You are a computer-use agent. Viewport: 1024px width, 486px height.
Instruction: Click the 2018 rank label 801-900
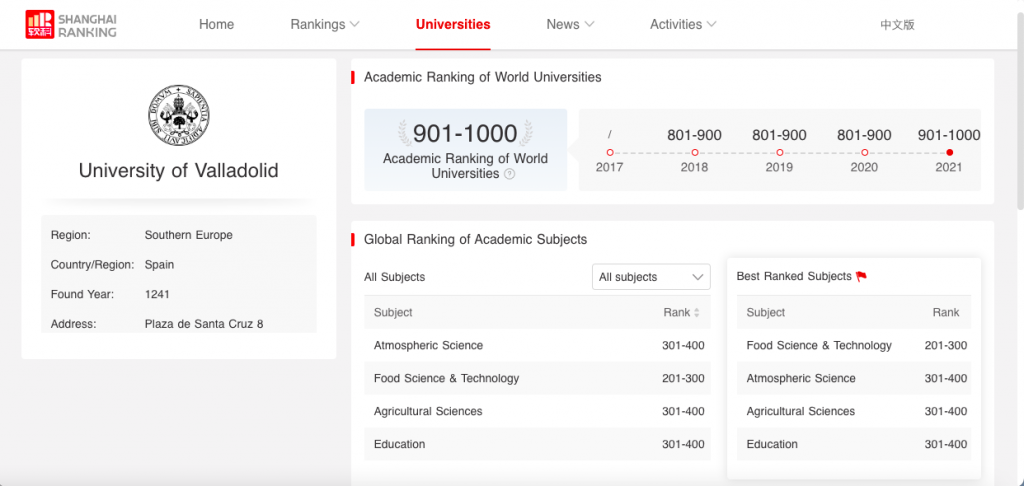tap(694, 136)
